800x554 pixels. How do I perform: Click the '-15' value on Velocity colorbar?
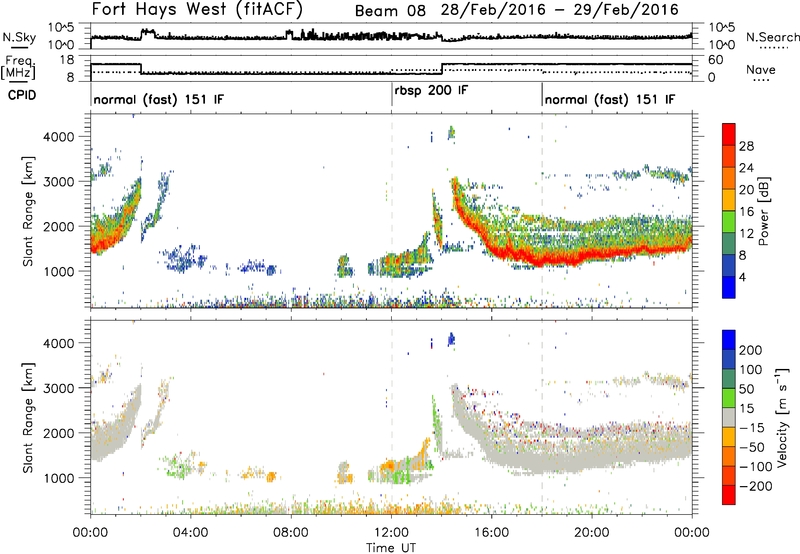pos(751,428)
